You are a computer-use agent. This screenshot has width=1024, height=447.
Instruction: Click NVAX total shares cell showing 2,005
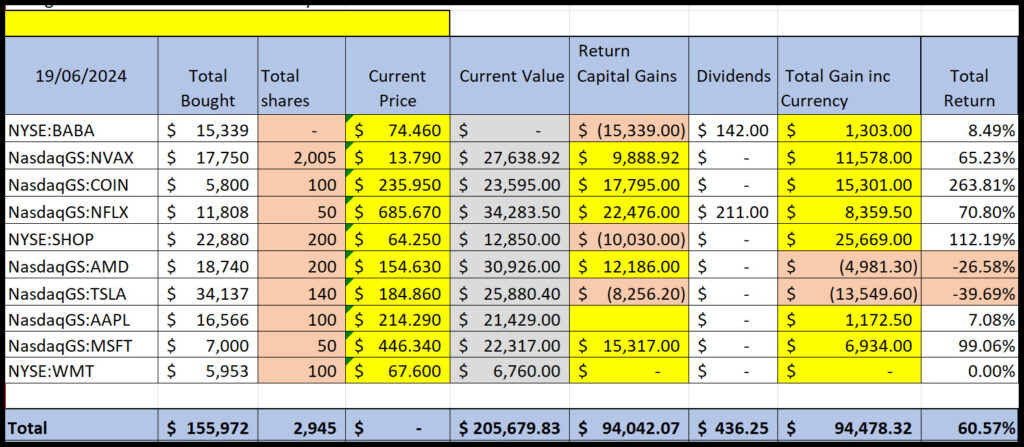pyautogui.click(x=301, y=156)
